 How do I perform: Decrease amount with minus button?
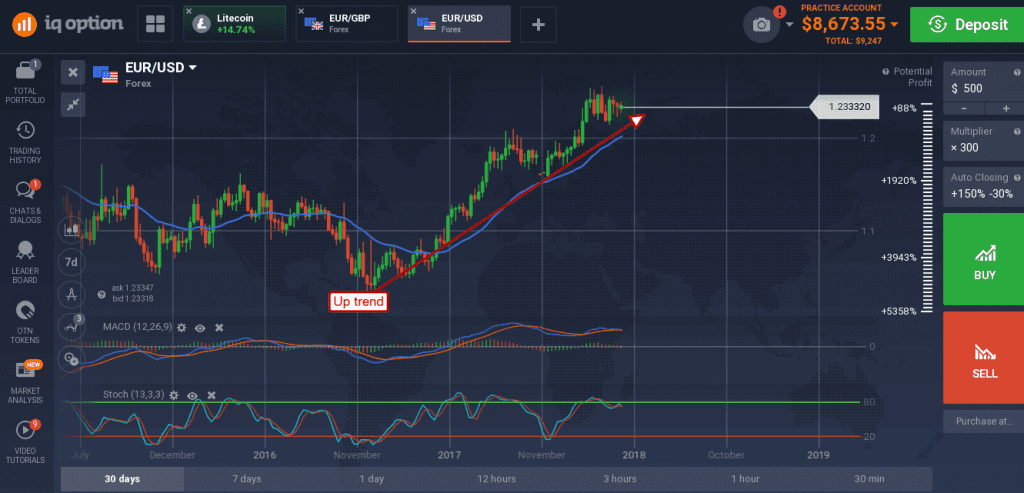(x=963, y=108)
